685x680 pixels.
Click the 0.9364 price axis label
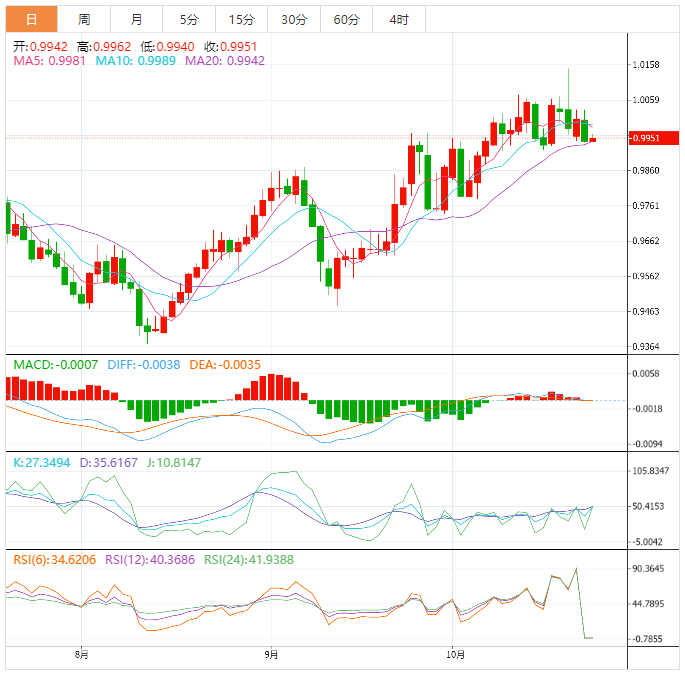coord(646,347)
